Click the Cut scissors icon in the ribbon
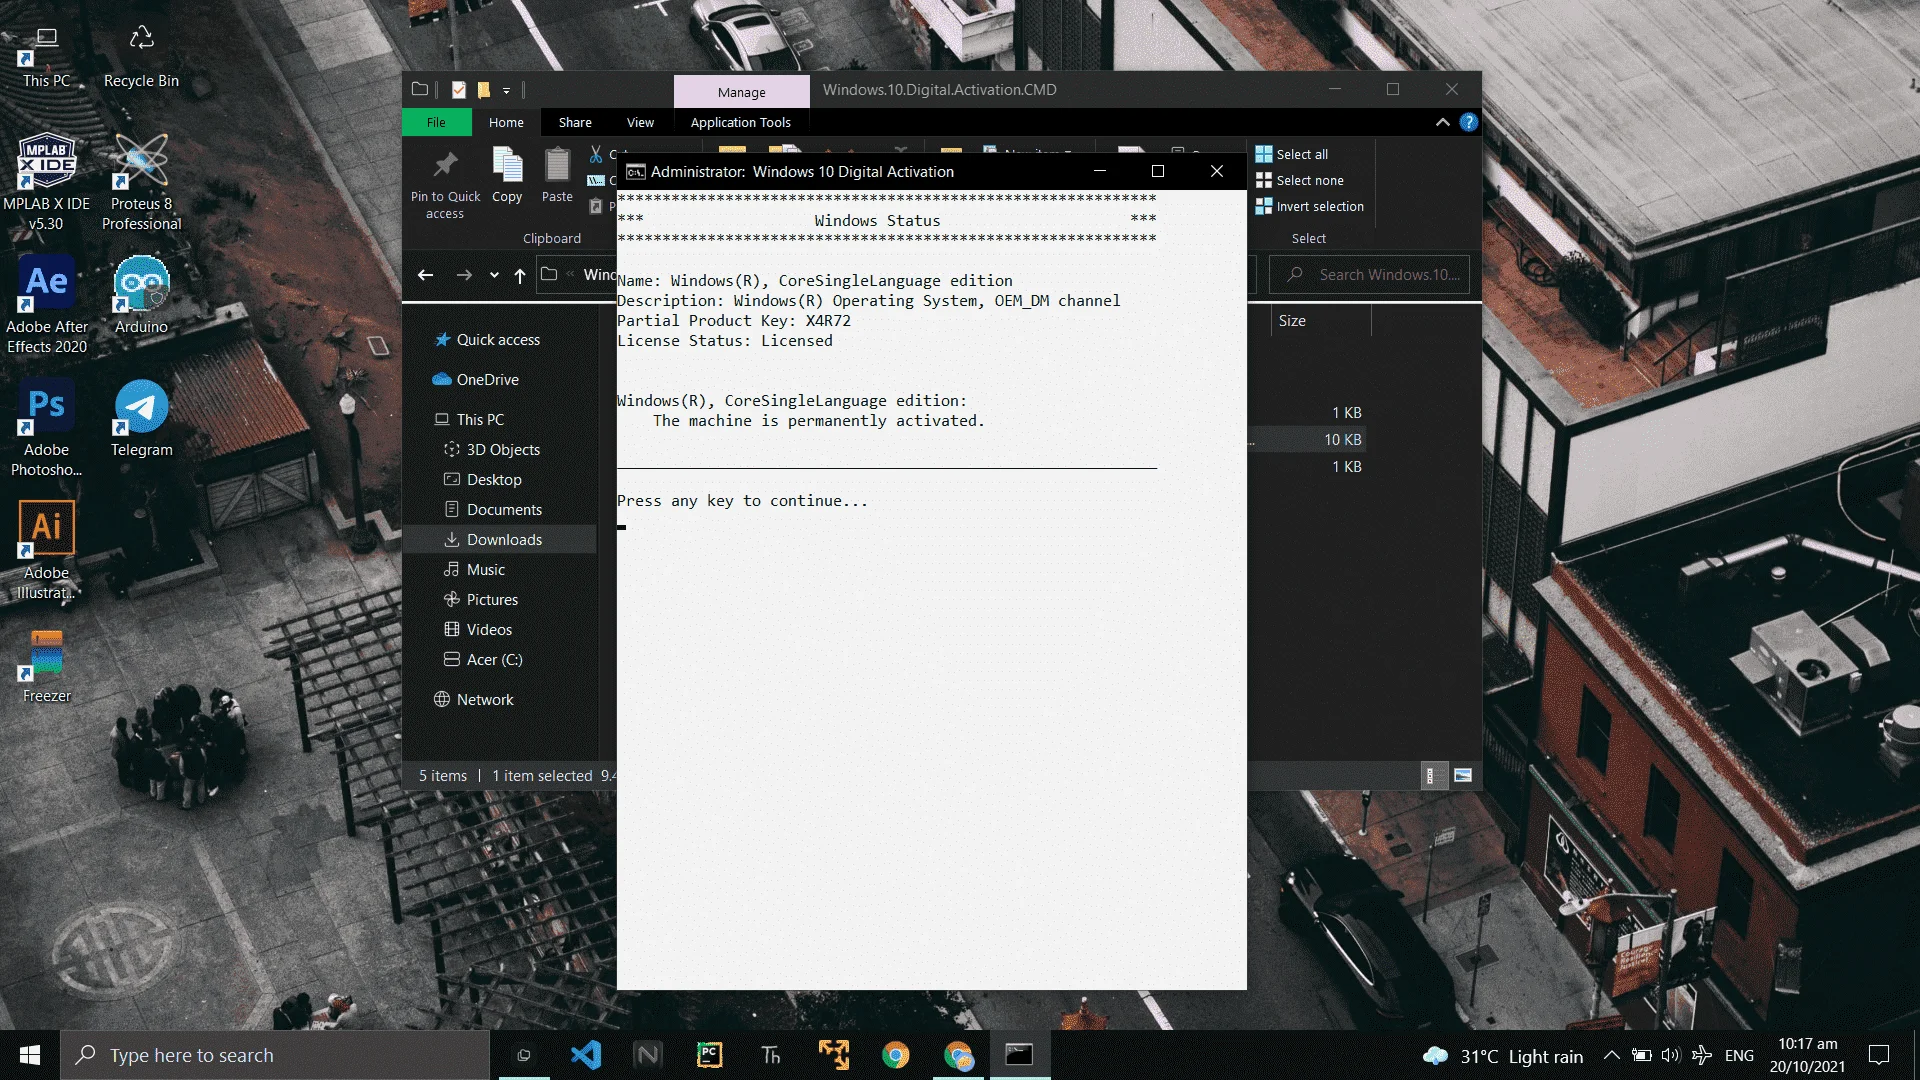The width and height of the screenshot is (1920, 1080). 596,154
